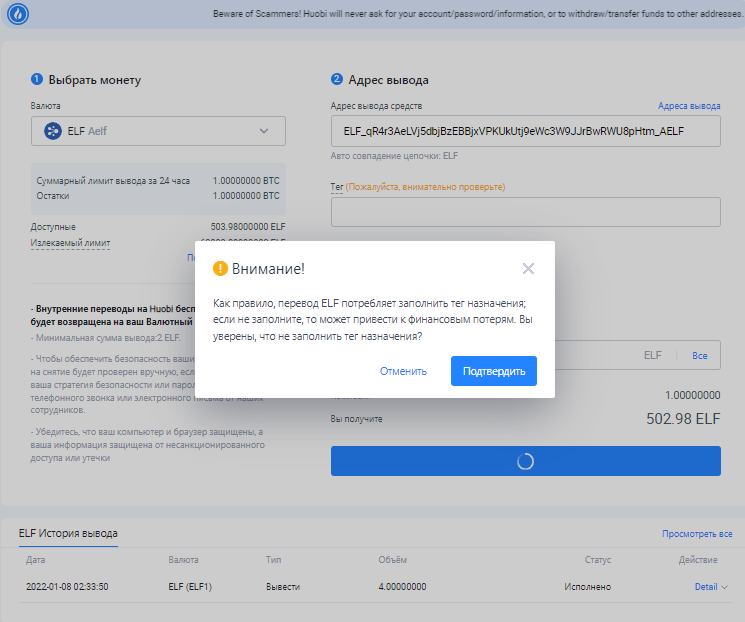Viewport: 745px width, 622px height.
Task: Open Просмотреть все history link
Action: [x=697, y=534]
